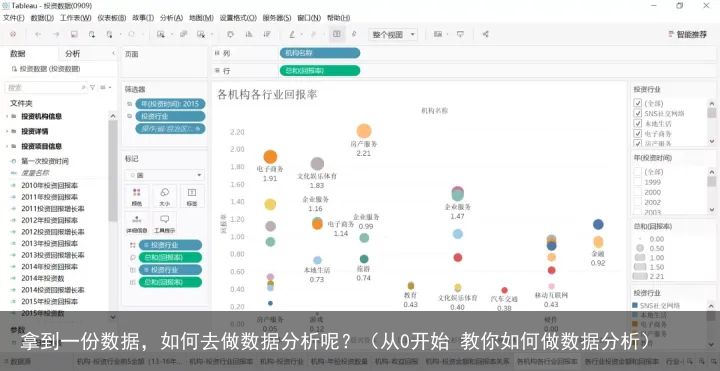Click 智能推荐 Show Me button

pos(687,34)
